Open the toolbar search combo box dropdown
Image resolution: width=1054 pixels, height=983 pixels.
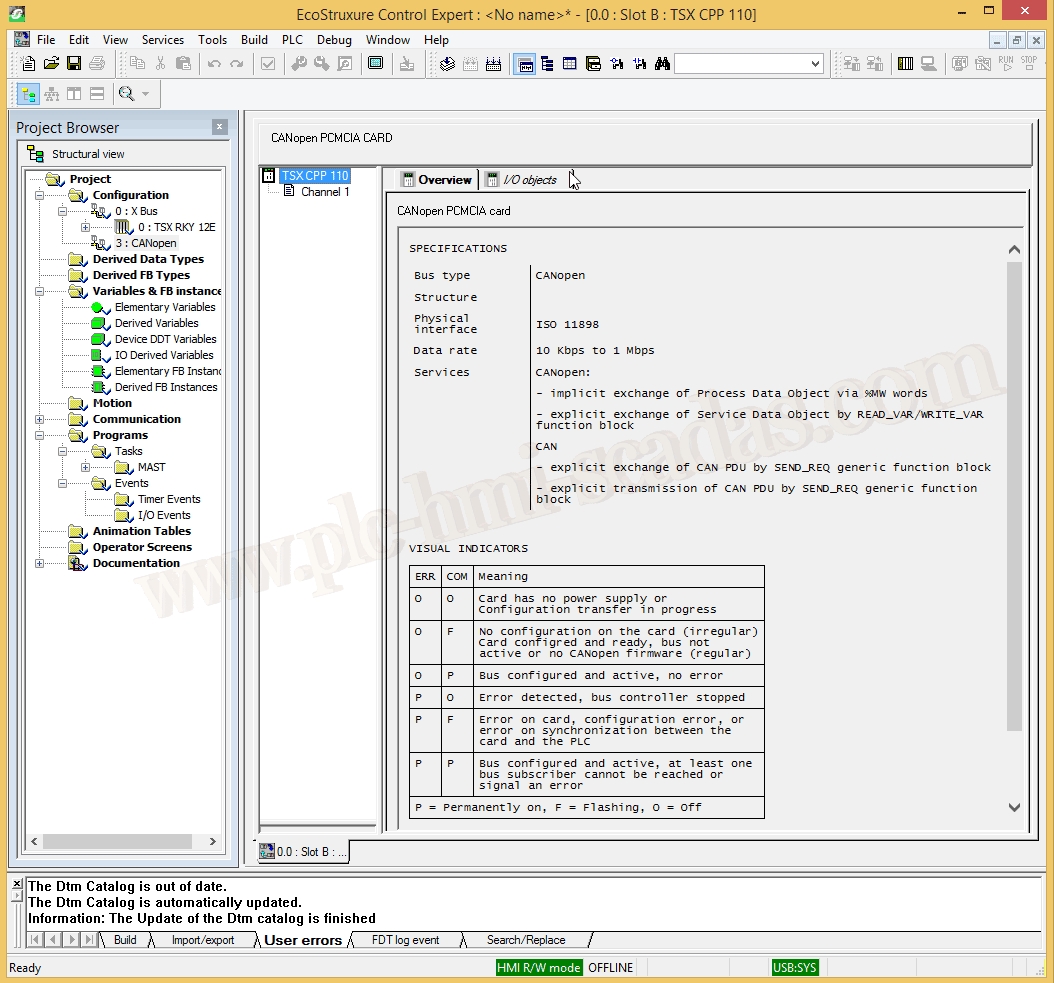(x=815, y=64)
